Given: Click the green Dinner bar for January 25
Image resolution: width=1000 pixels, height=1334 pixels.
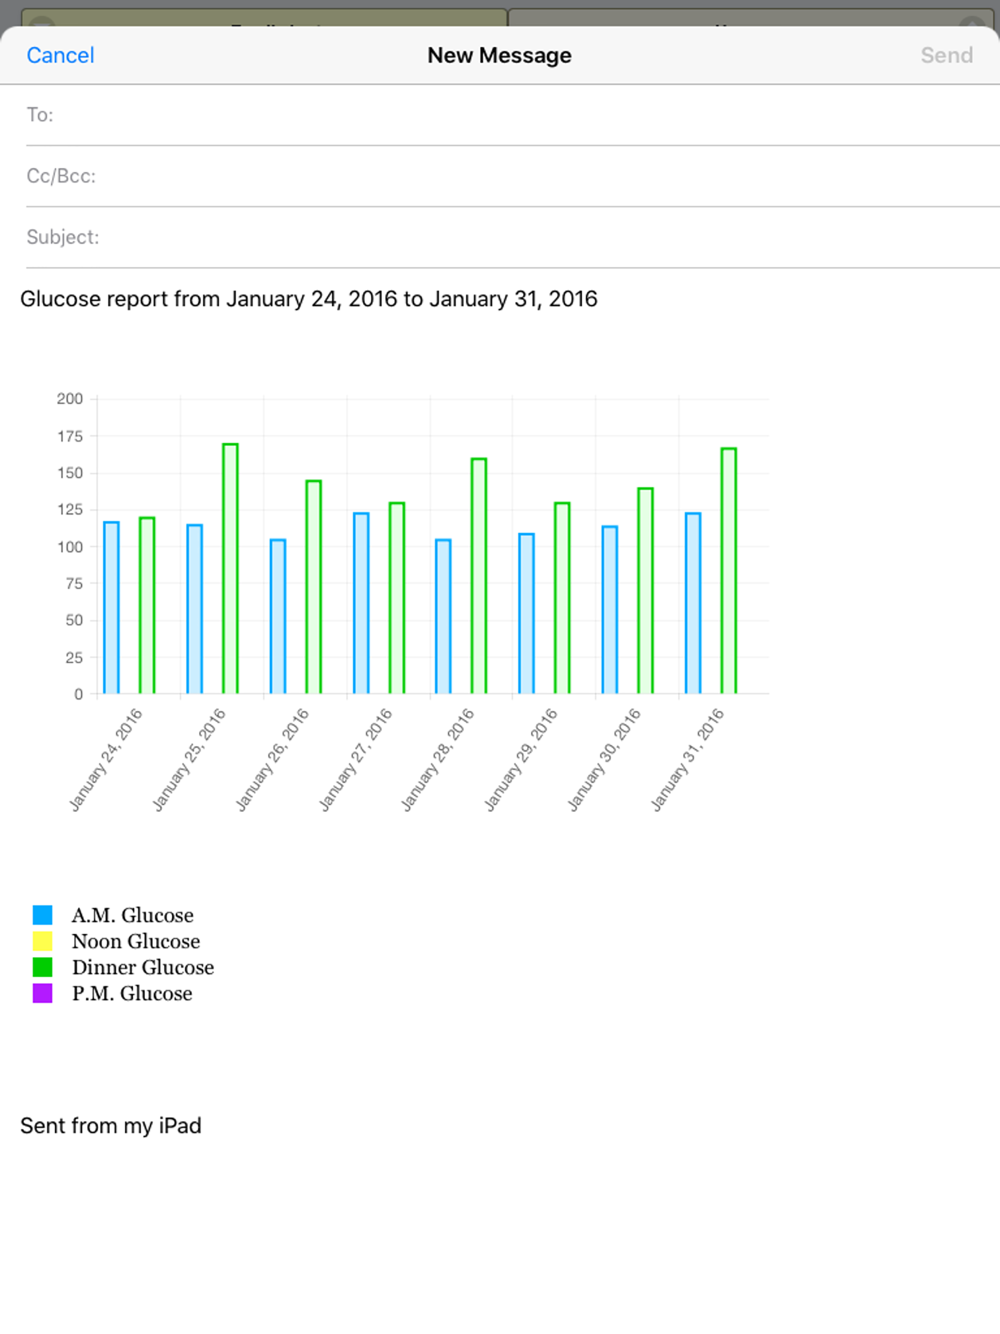Looking at the screenshot, I should point(230,570).
